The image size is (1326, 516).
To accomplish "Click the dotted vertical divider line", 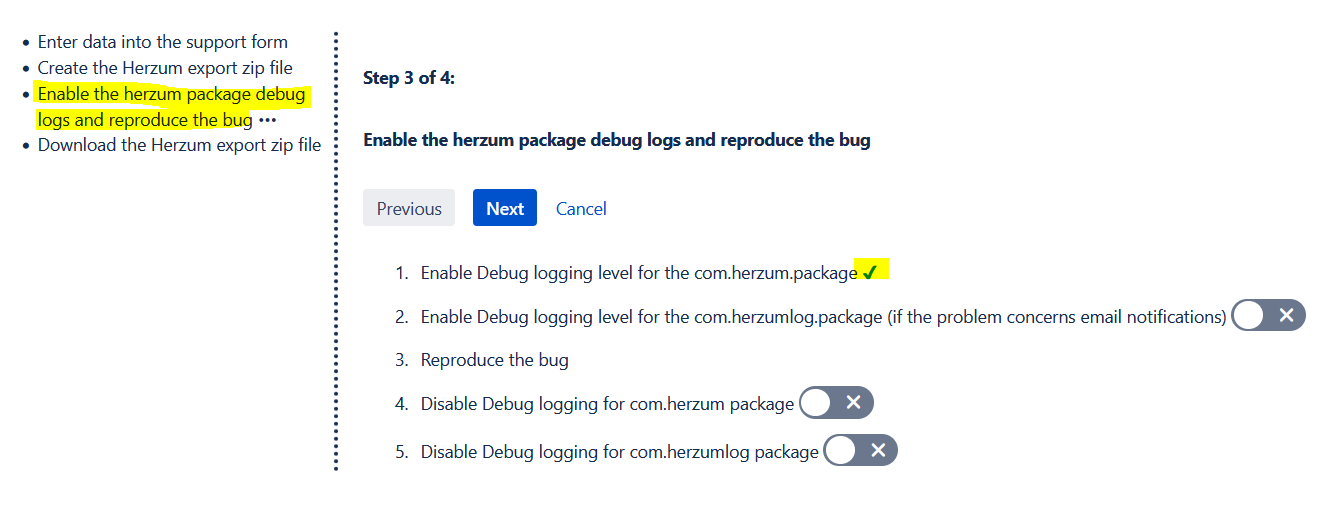I will click(337, 250).
